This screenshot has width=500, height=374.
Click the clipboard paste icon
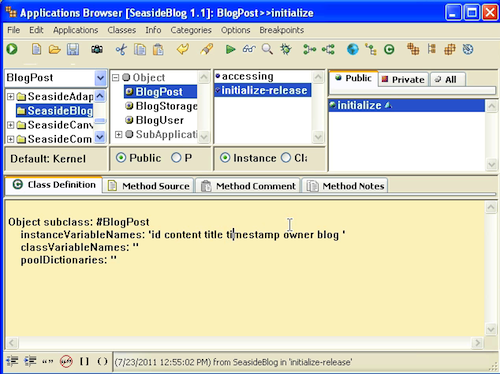pyautogui.click(x=158, y=50)
